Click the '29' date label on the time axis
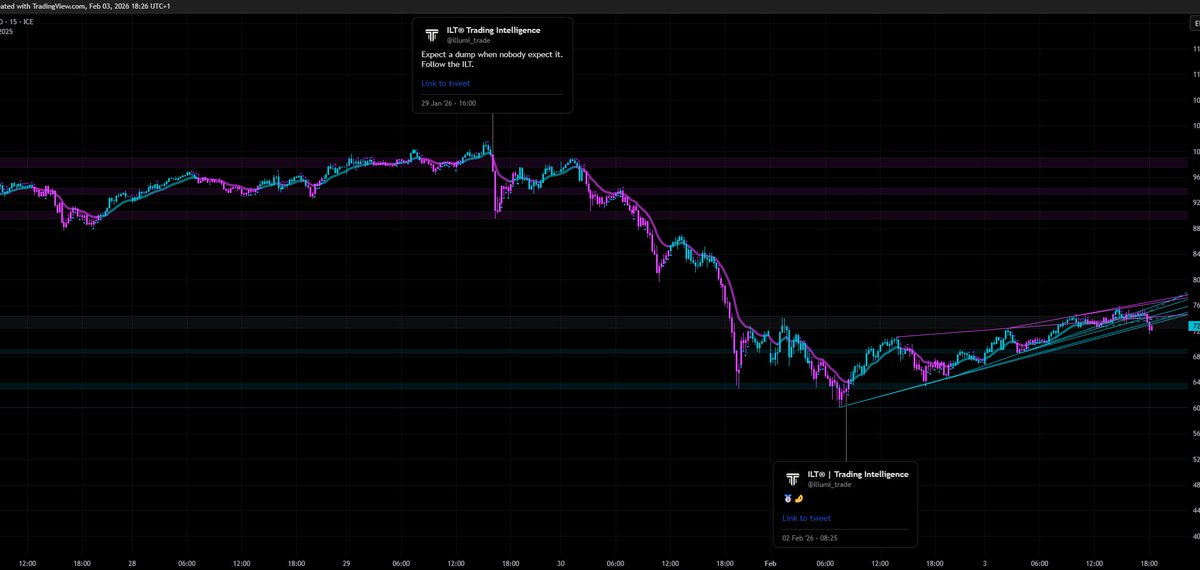Viewport: 1200px width, 570px height. (345, 563)
